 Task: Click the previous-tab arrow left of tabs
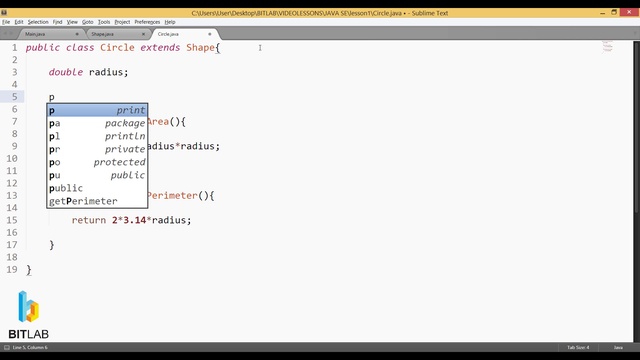[5, 34]
